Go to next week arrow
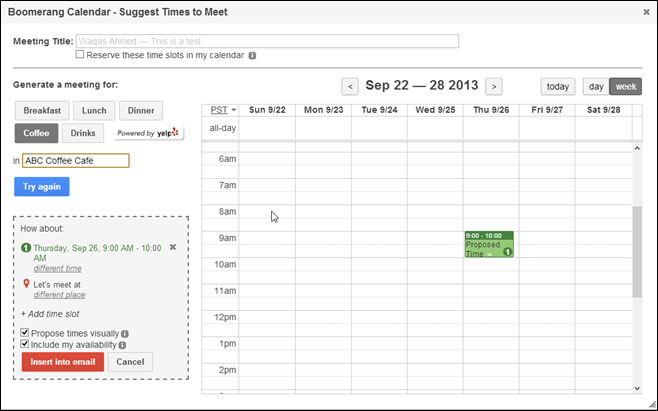Image resolution: width=658 pixels, height=411 pixels. 494,86
